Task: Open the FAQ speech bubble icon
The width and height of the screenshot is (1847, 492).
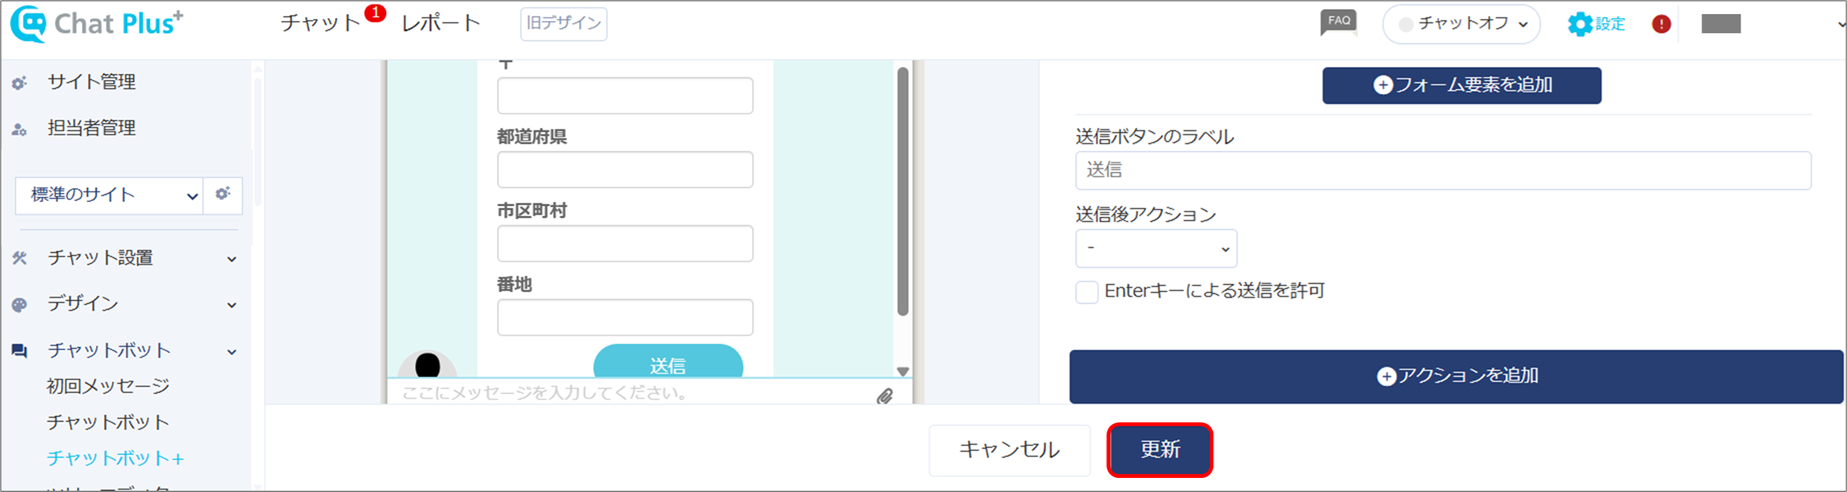Action: [1338, 23]
